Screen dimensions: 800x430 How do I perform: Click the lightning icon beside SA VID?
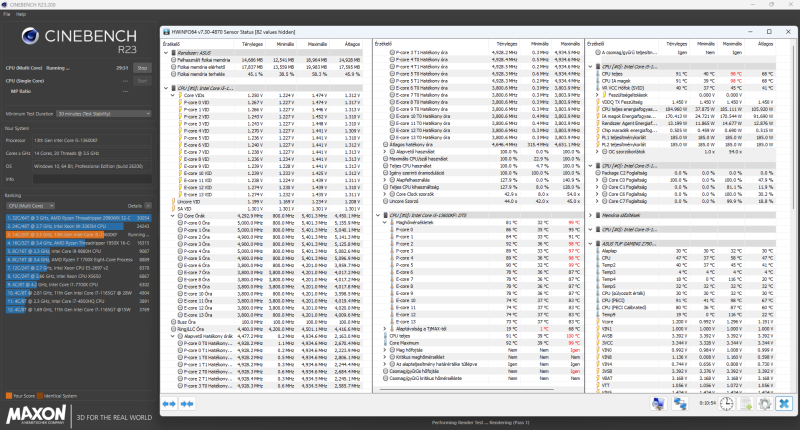click(x=173, y=209)
